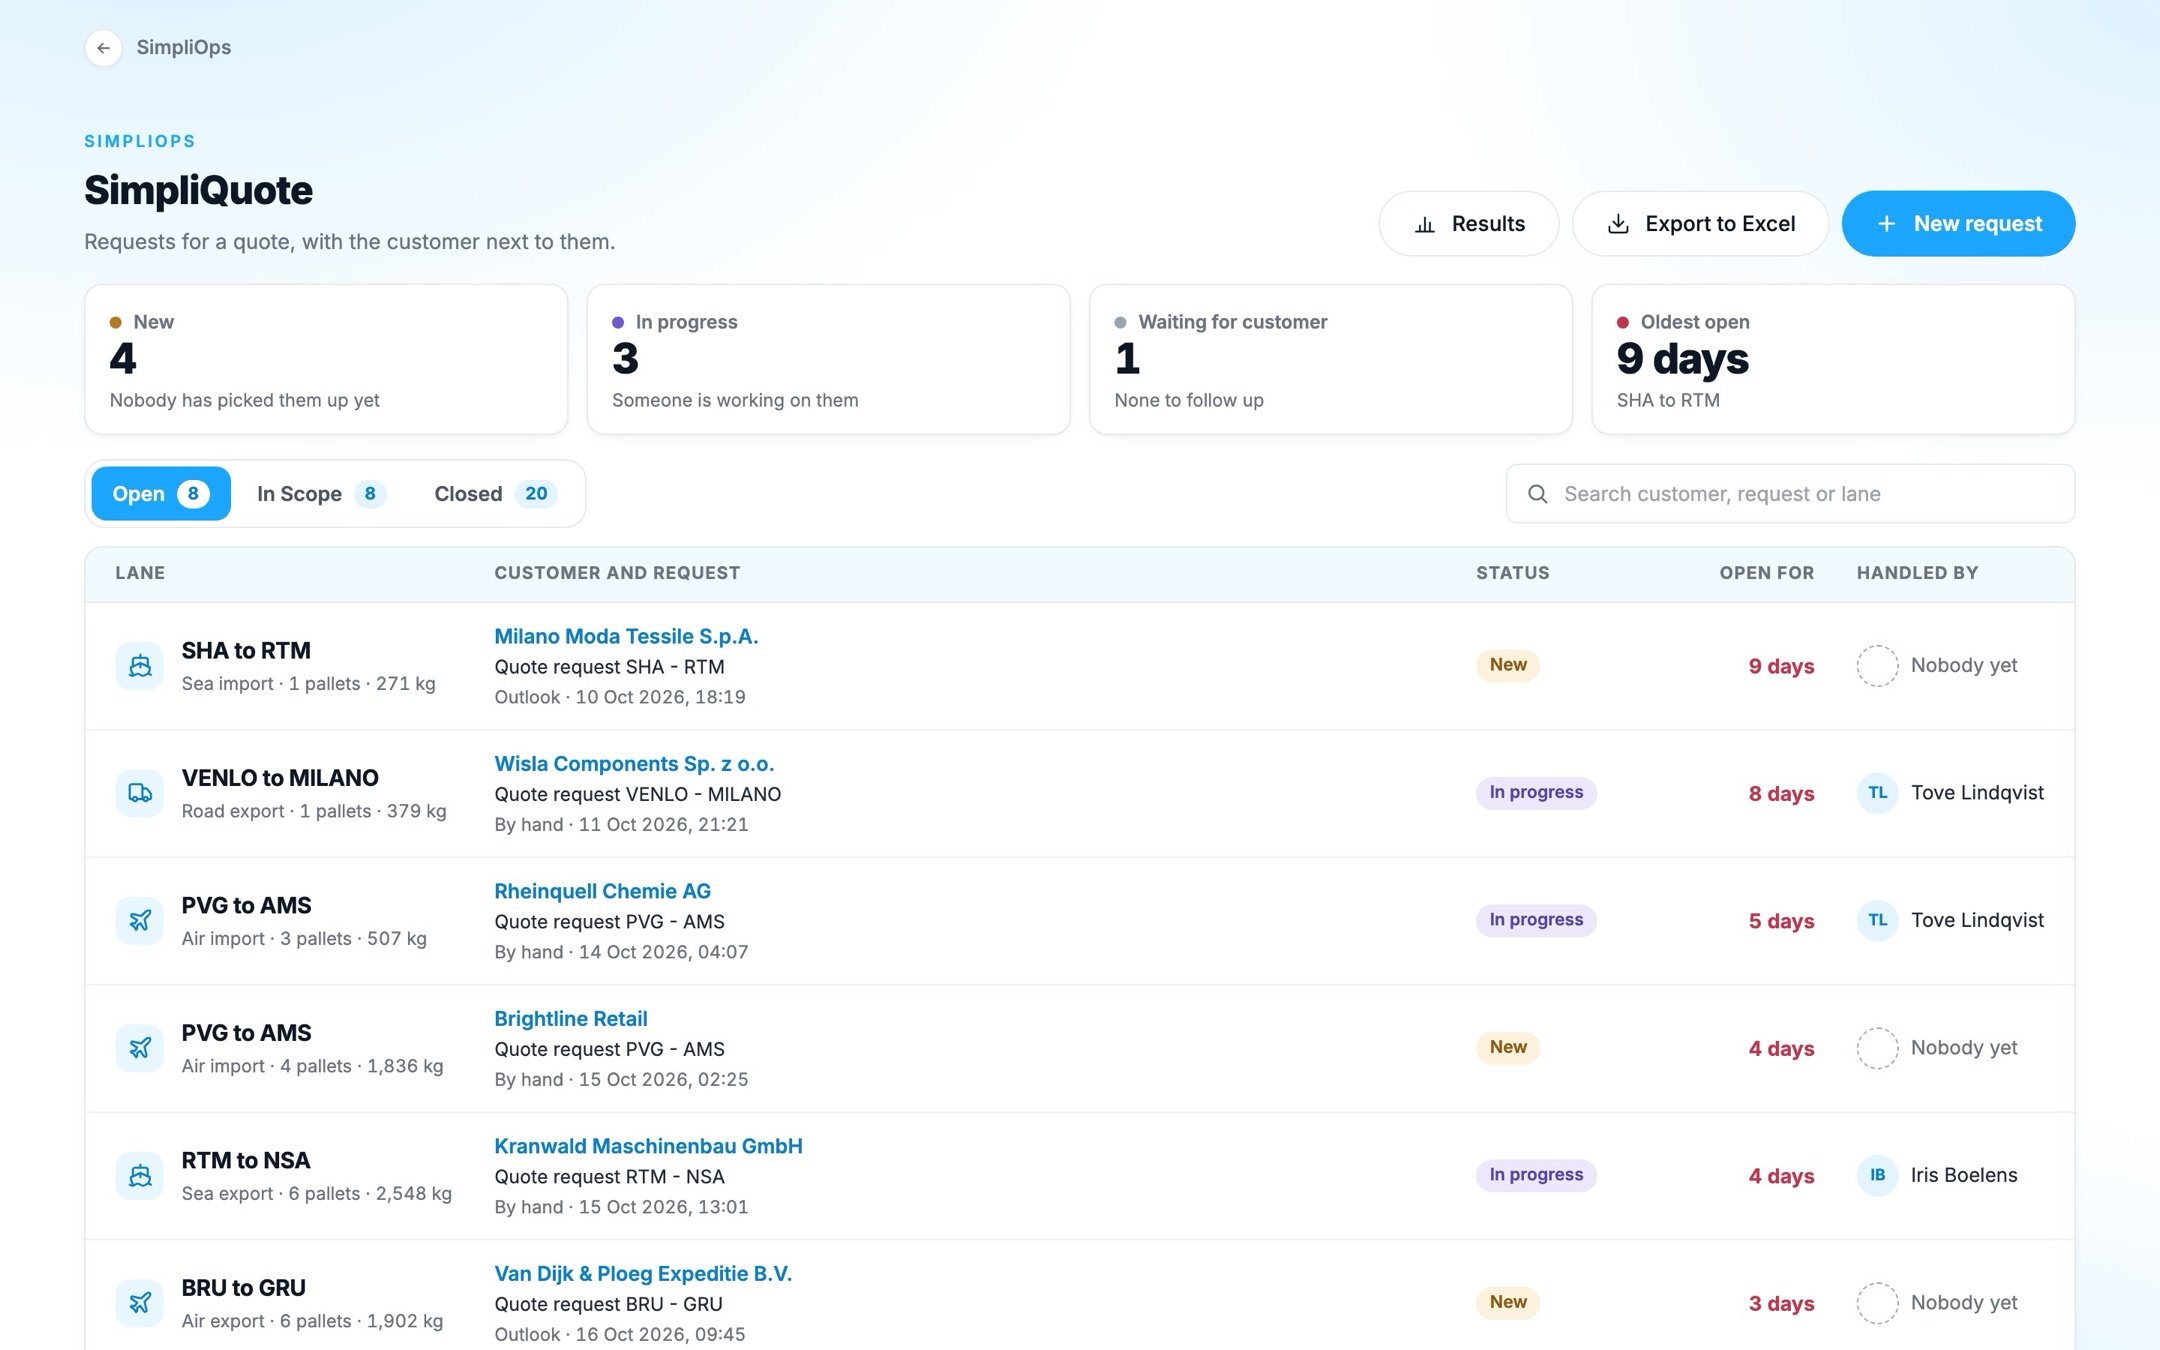Click the truck icon for VENLO to MILANO
This screenshot has height=1350, width=2160.
point(140,793)
